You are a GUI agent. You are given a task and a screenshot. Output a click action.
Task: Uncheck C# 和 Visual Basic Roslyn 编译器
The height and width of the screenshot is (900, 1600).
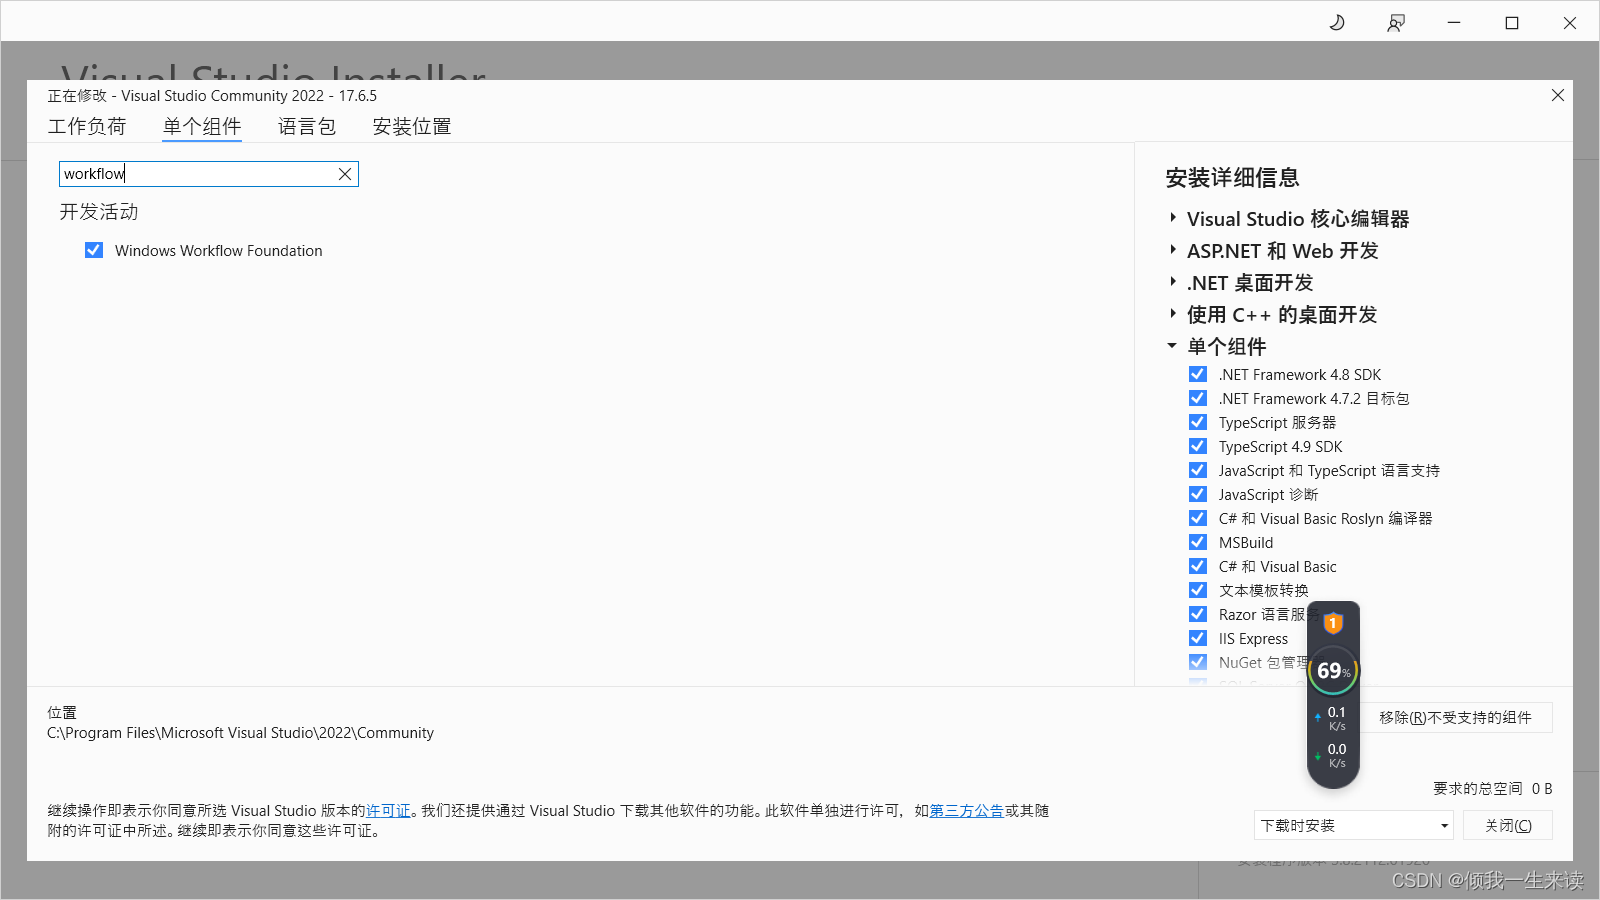point(1198,518)
